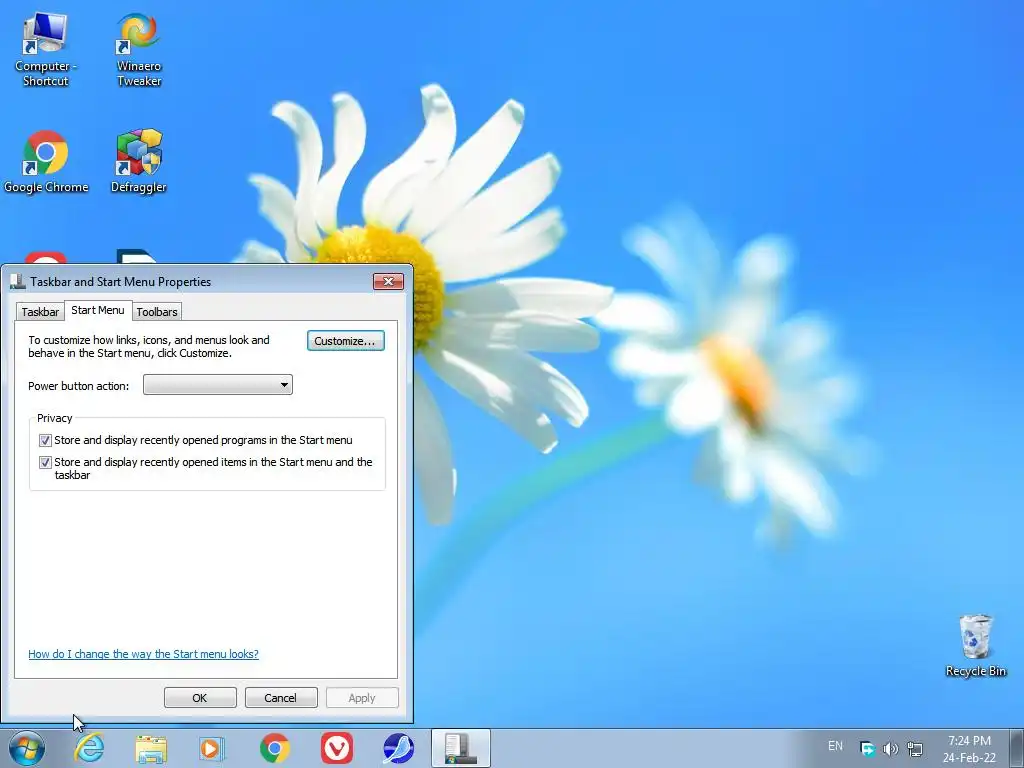Switch to the Taskbar tab

point(40,312)
